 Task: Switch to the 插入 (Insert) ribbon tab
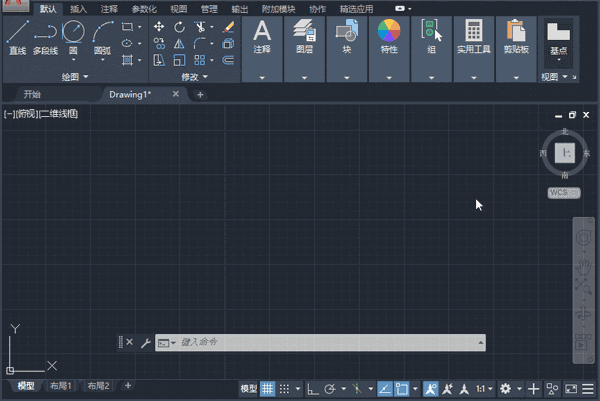pyautogui.click(x=77, y=8)
